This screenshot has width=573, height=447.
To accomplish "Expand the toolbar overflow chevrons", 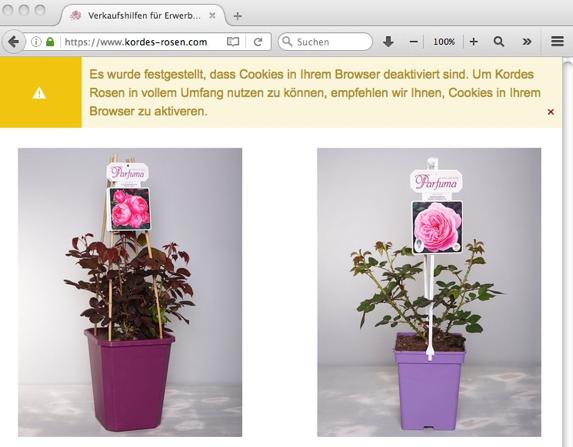I will click(x=527, y=42).
